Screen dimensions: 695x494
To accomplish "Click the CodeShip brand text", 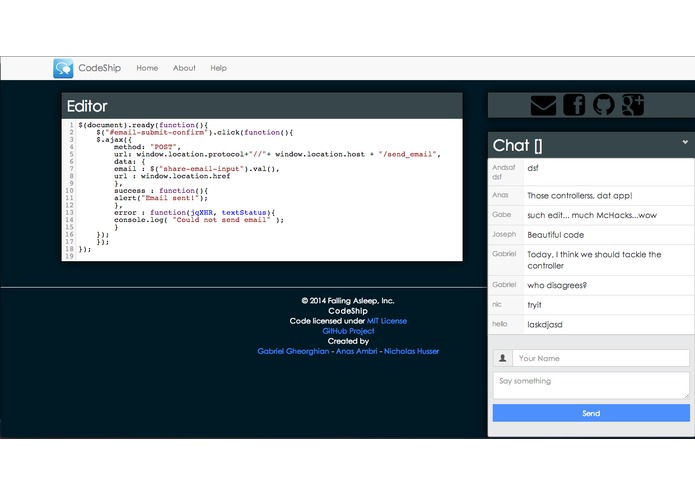I will pyautogui.click(x=99, y=68).
